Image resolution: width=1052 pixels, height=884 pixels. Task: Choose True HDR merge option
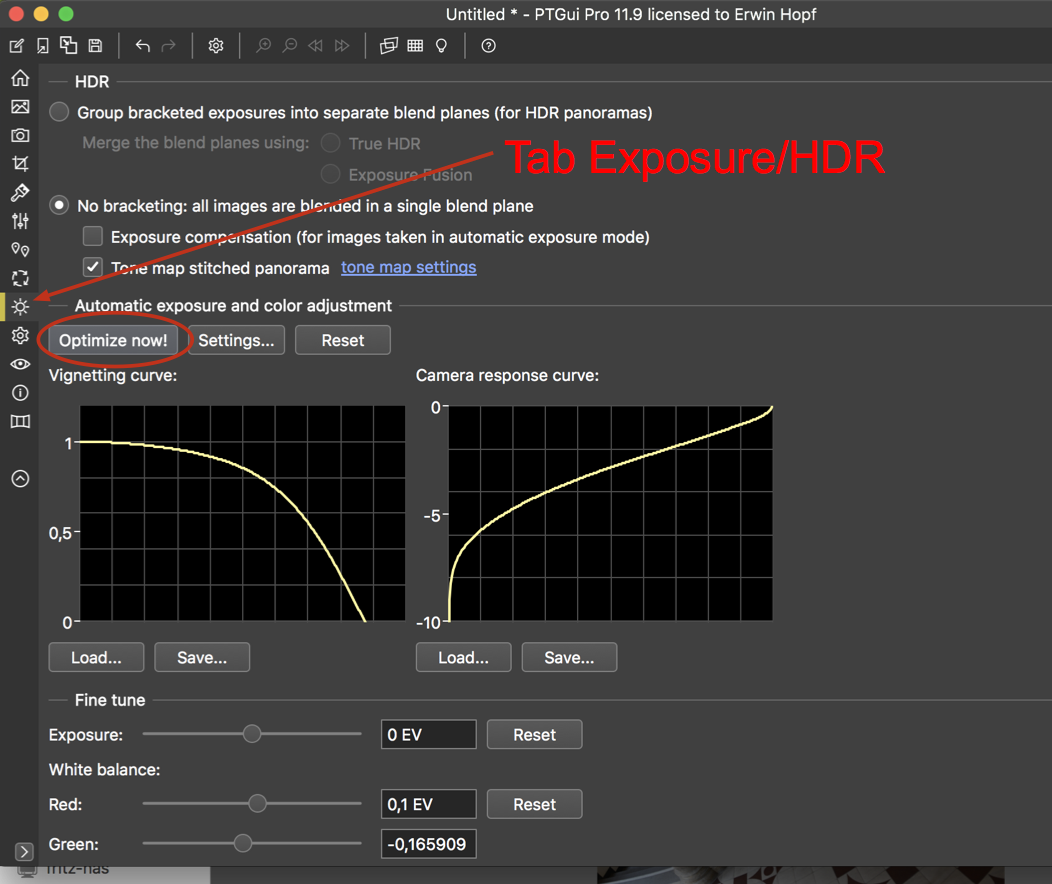(x=331, y=143)
